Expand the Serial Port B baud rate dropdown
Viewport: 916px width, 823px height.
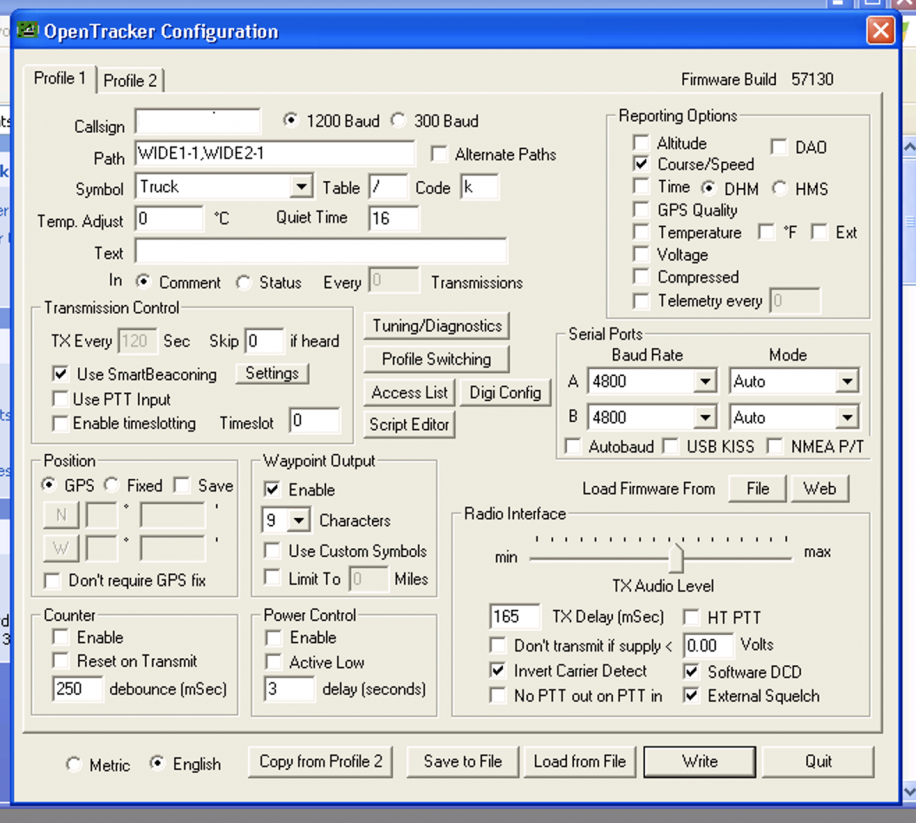(705, 418)
